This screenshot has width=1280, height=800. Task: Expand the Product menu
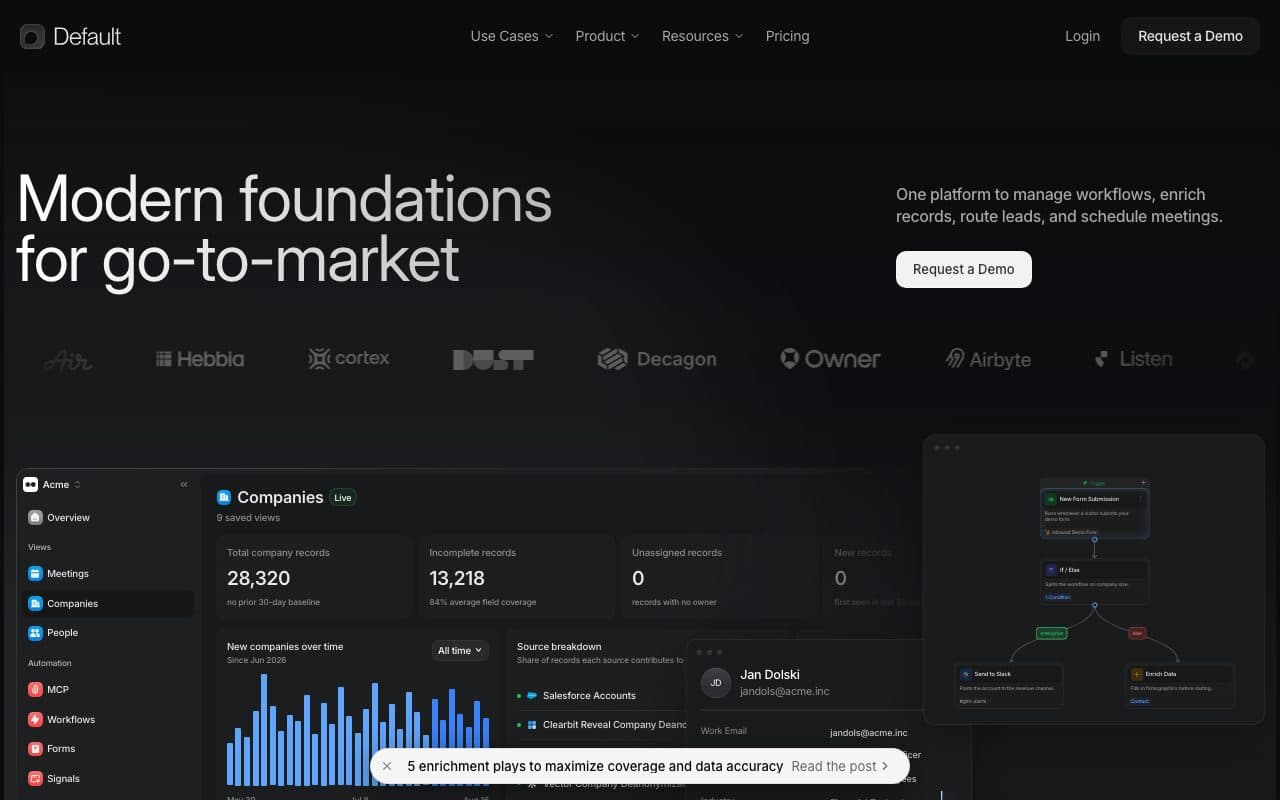pyautogui.click(x=607, y=36)
